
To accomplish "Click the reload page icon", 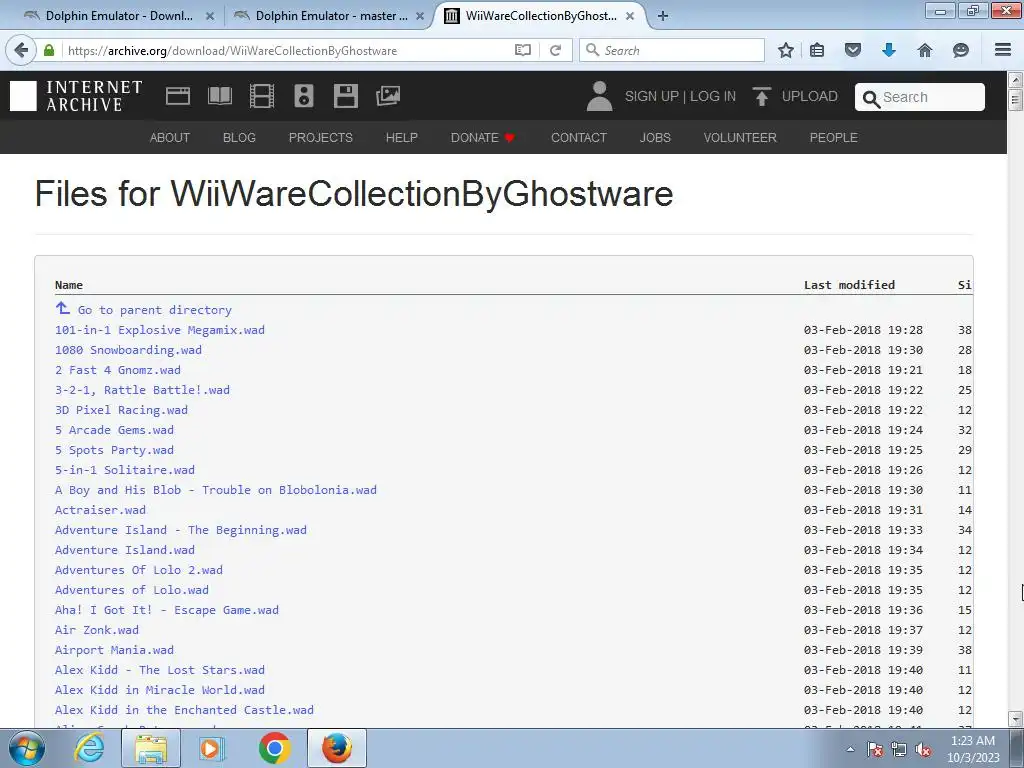I will point(556,50).
